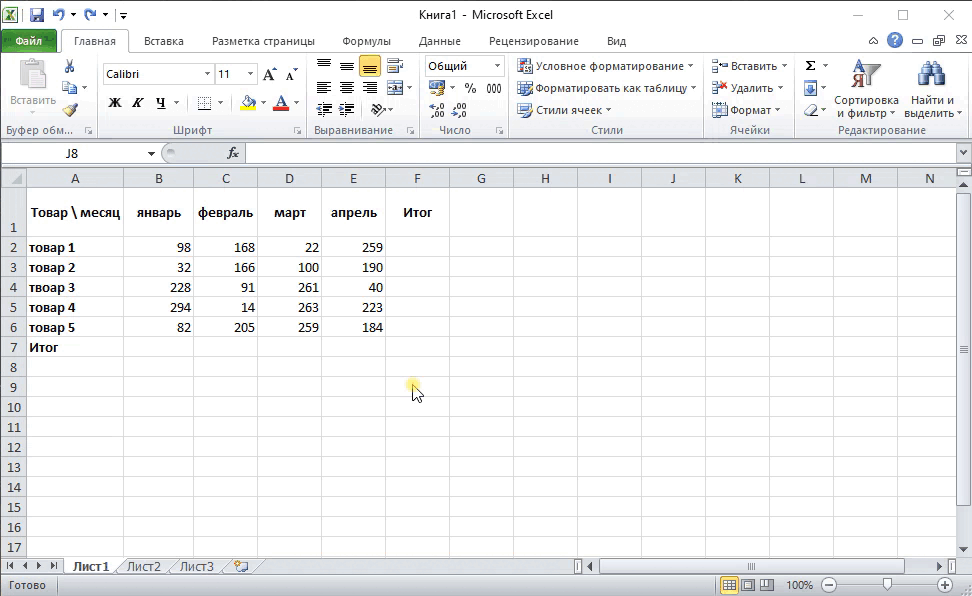Open the Лист2 sheet tab

click(143, 566)
